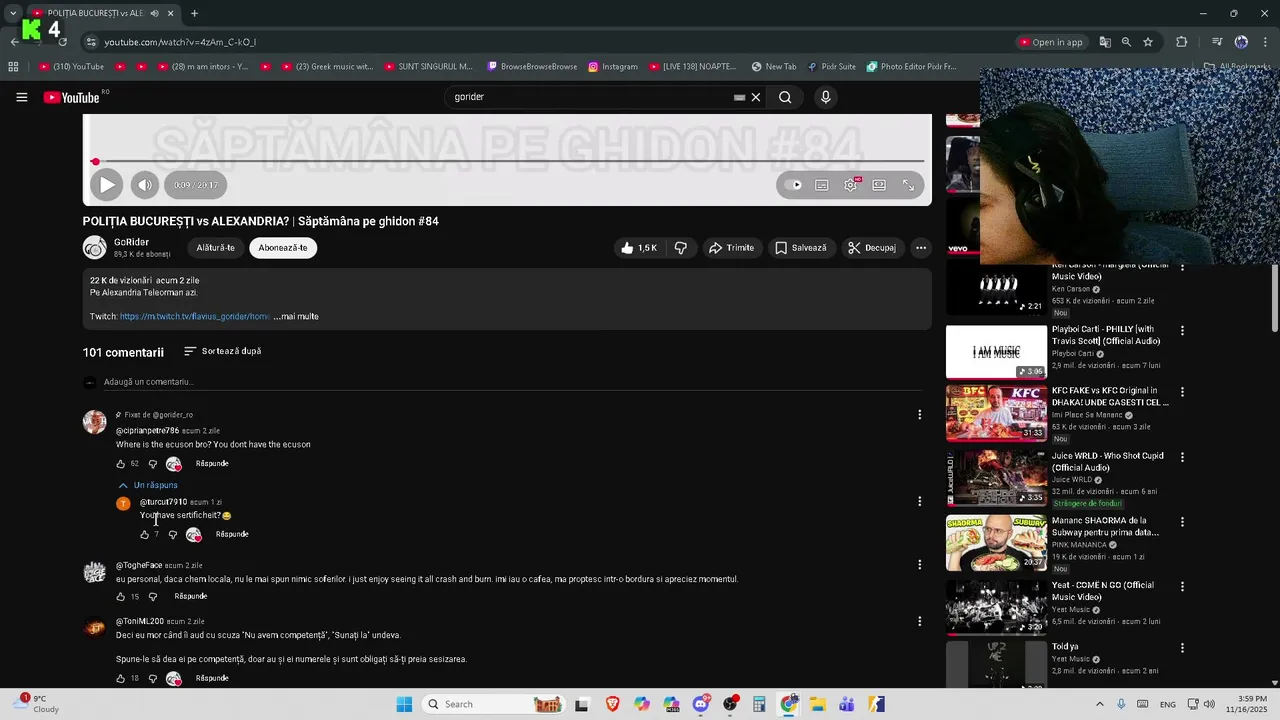Mute the video using the speaker icon

point(145,185)
